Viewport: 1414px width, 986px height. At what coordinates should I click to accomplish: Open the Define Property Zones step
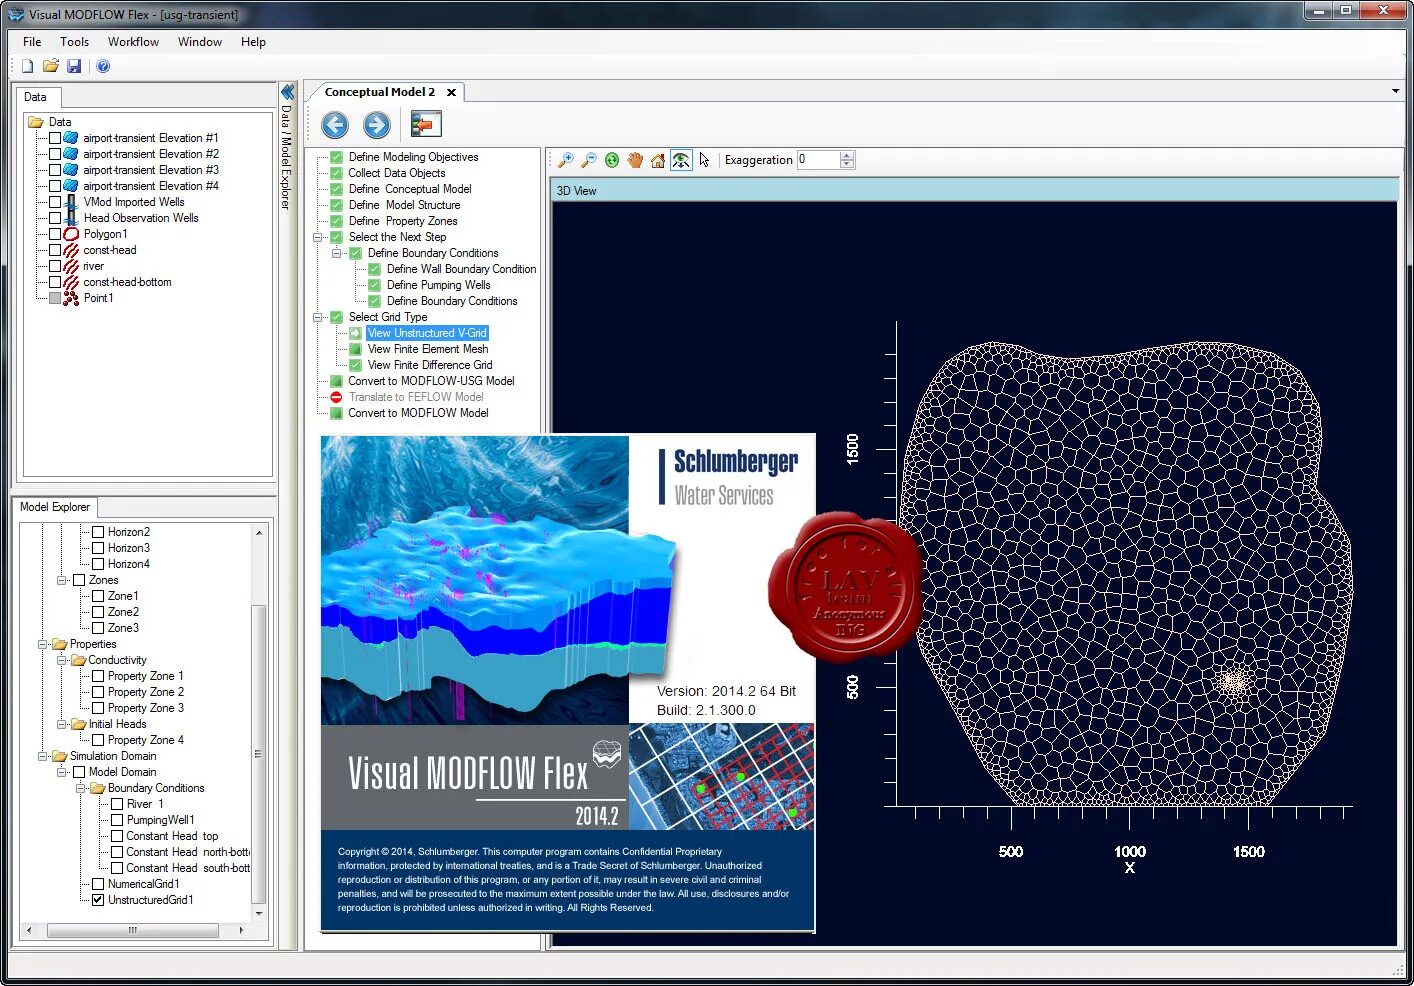pos(403,221)
